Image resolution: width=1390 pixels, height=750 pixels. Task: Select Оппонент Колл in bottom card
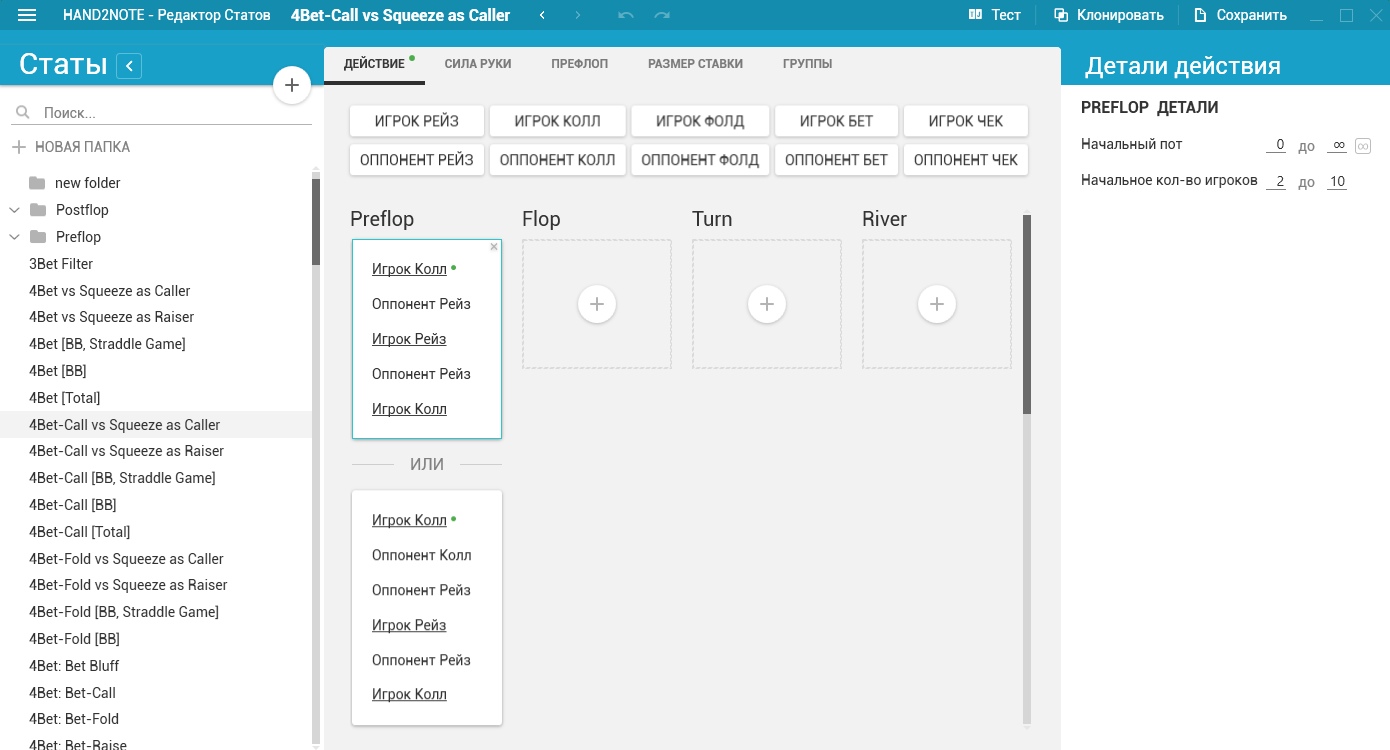[421, 555]
